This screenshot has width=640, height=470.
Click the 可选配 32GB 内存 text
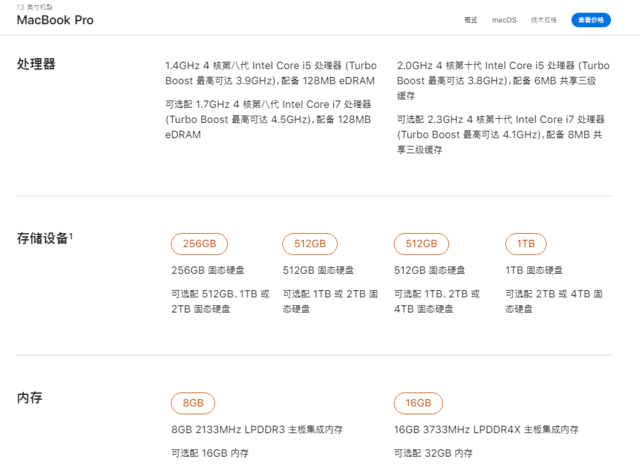(433, 453)
